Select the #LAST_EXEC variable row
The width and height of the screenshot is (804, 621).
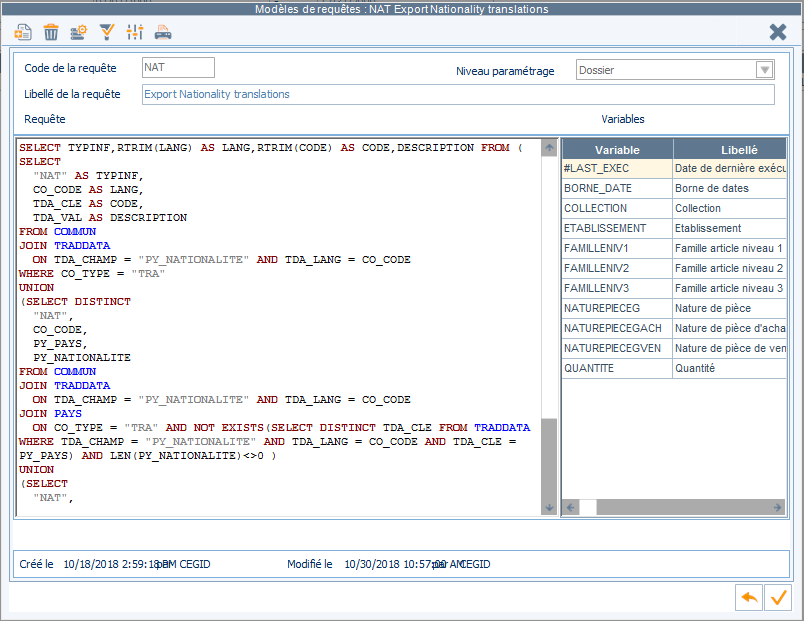coord(617,169)
